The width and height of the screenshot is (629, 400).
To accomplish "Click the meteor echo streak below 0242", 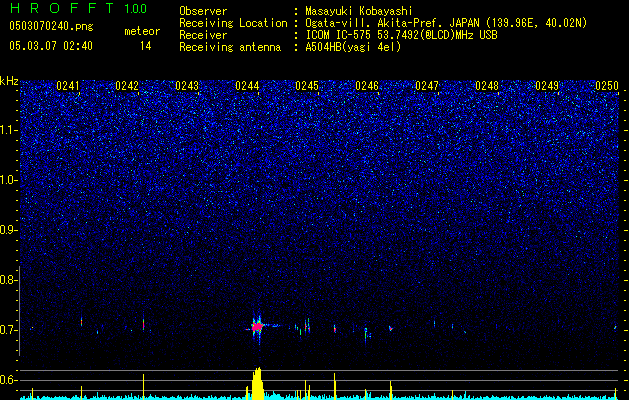I will (x=143, y=324).
